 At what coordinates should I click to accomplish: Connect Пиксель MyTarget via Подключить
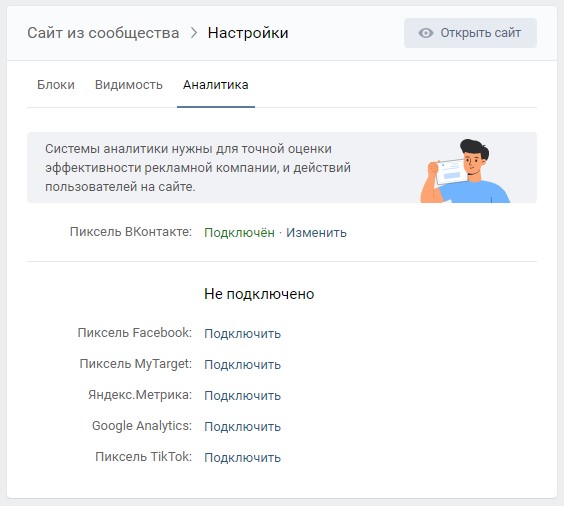click(x=242, y=365)
